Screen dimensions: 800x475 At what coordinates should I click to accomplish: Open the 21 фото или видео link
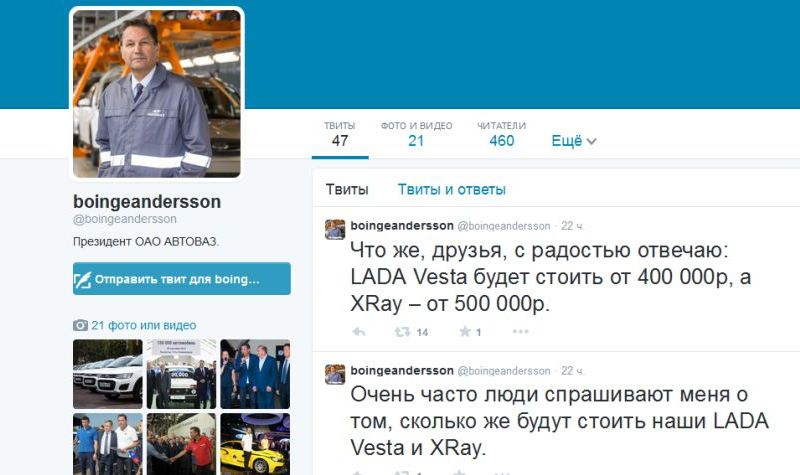(143, 325)
